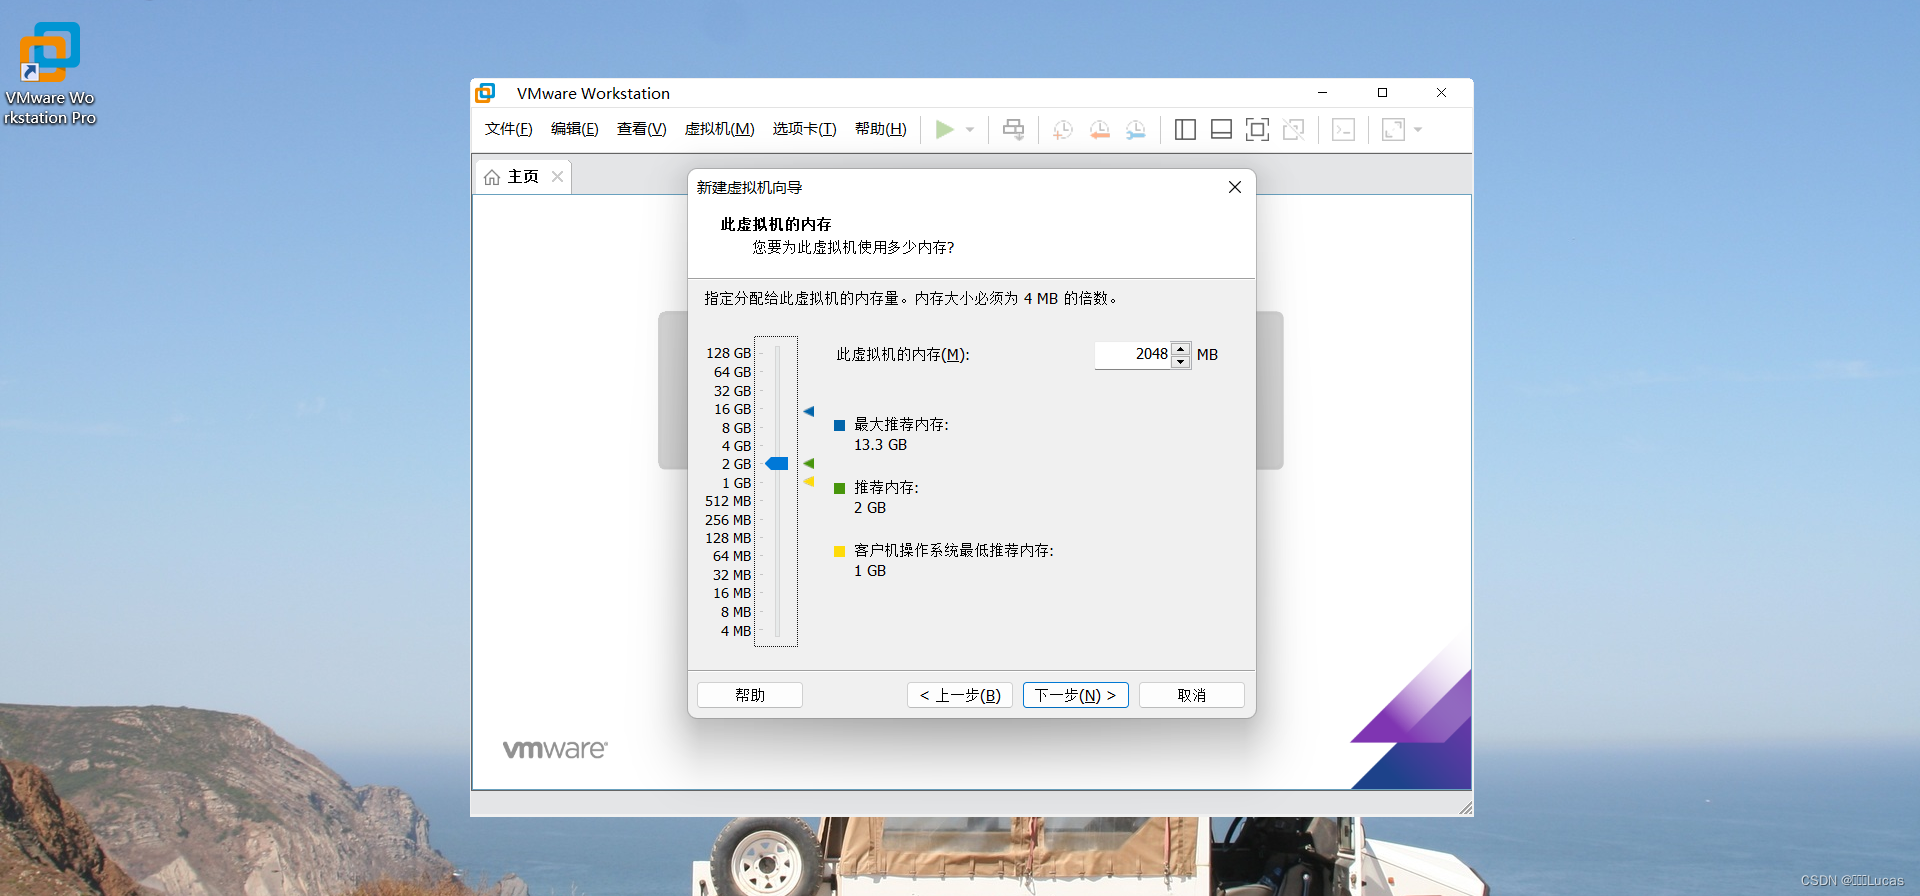Select the 主页 tab
This screenshot has width=1920, height=896.
point(523,176)
